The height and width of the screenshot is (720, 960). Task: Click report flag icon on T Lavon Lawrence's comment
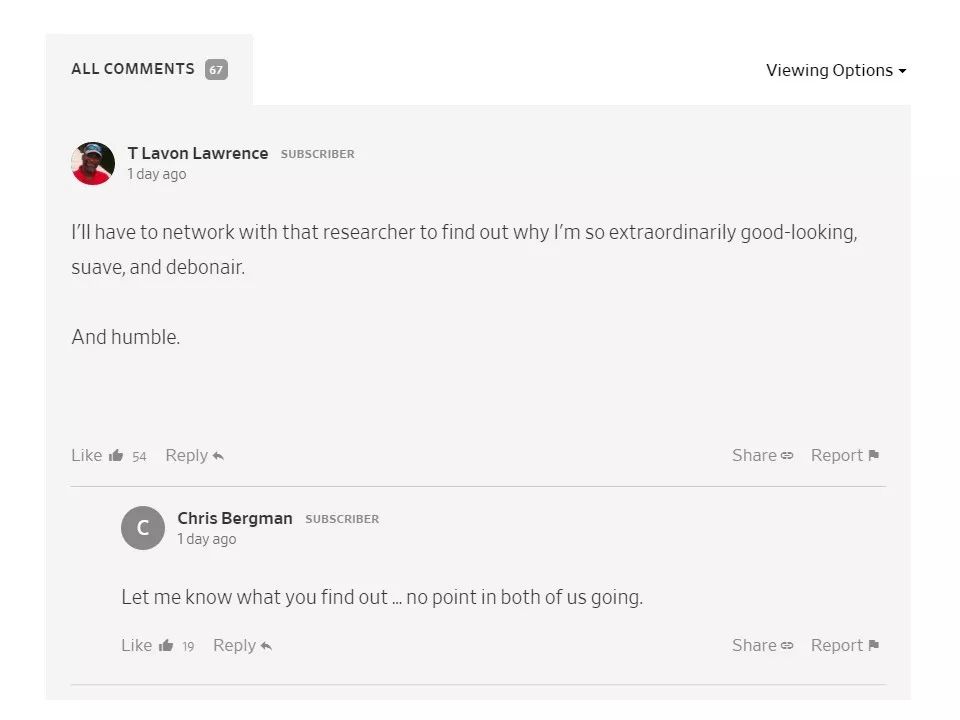(x=874, y=456)
